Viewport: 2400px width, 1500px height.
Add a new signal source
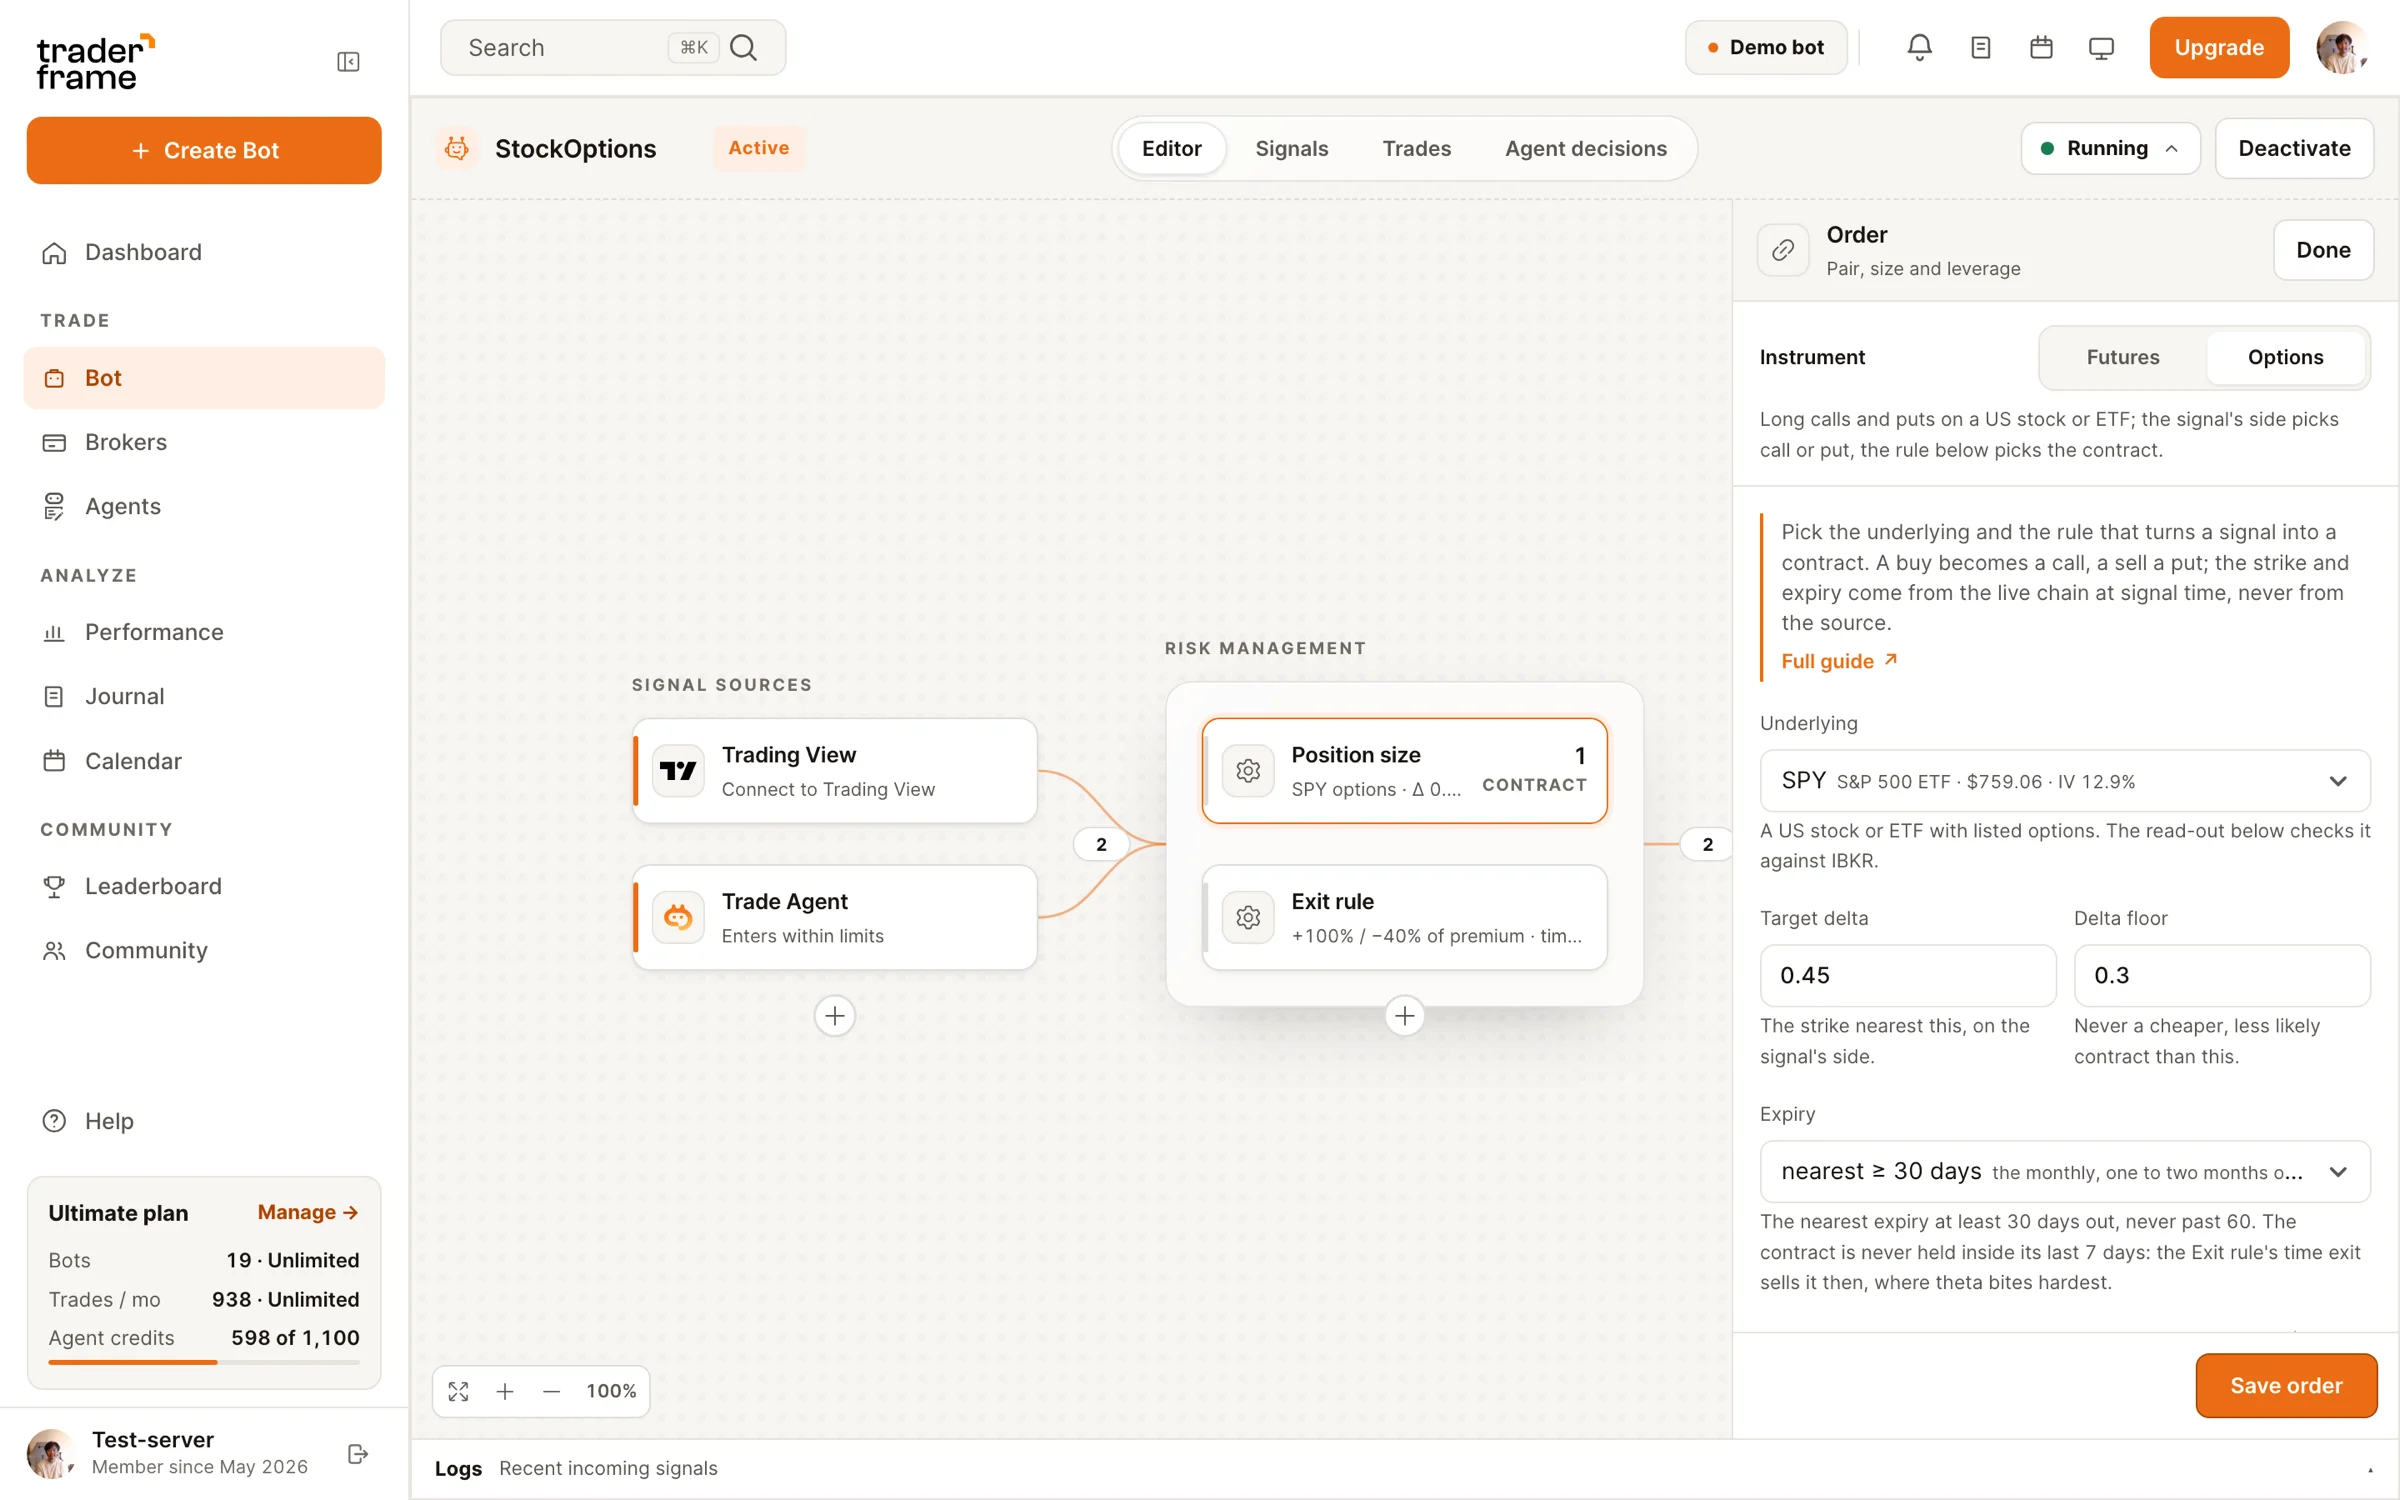834,1016
